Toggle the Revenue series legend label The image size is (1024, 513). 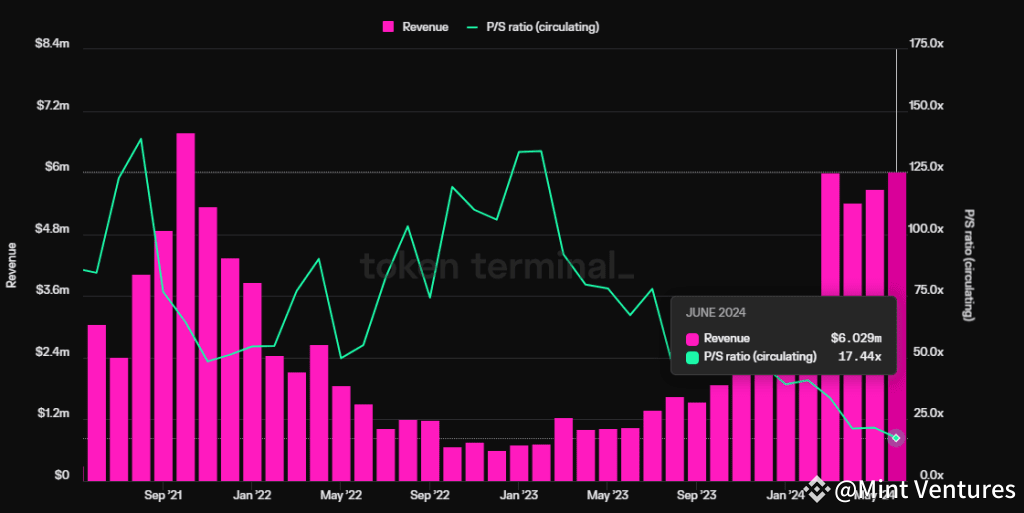pyautogui.click(x=425, y=27)
